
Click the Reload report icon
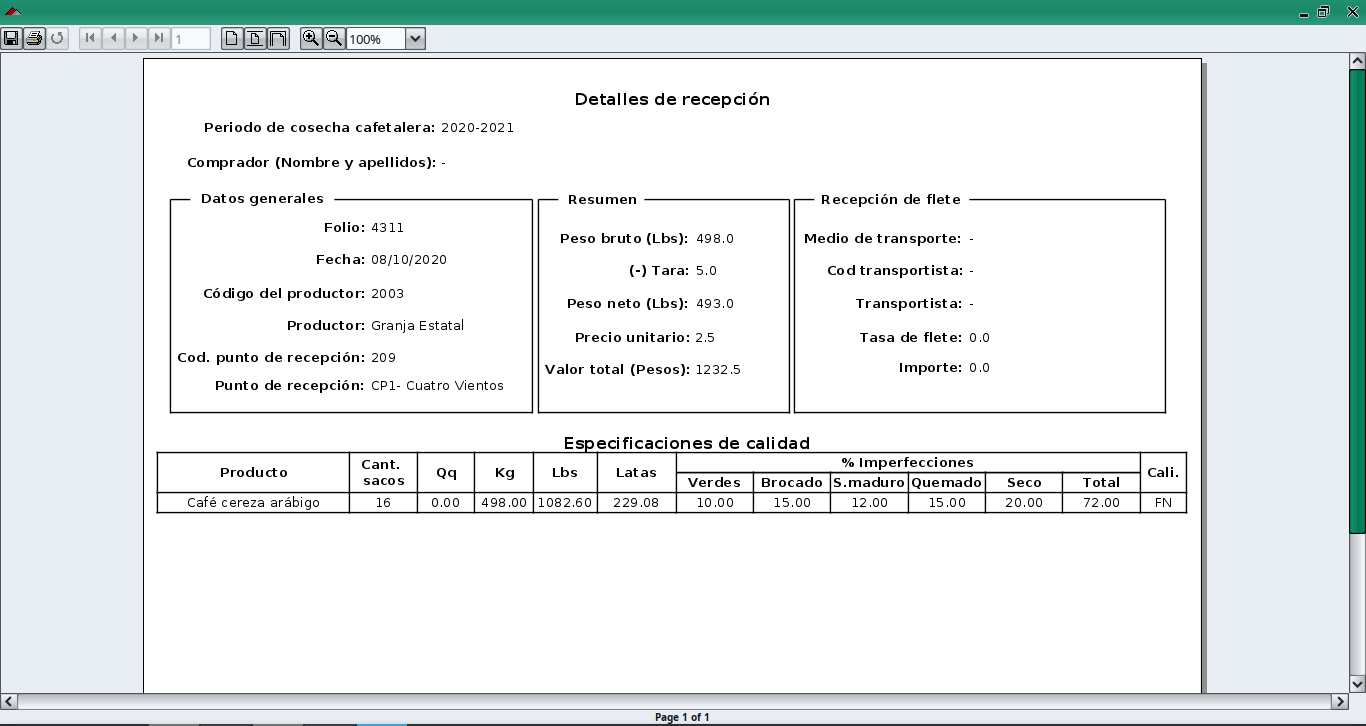pos(57,39)
